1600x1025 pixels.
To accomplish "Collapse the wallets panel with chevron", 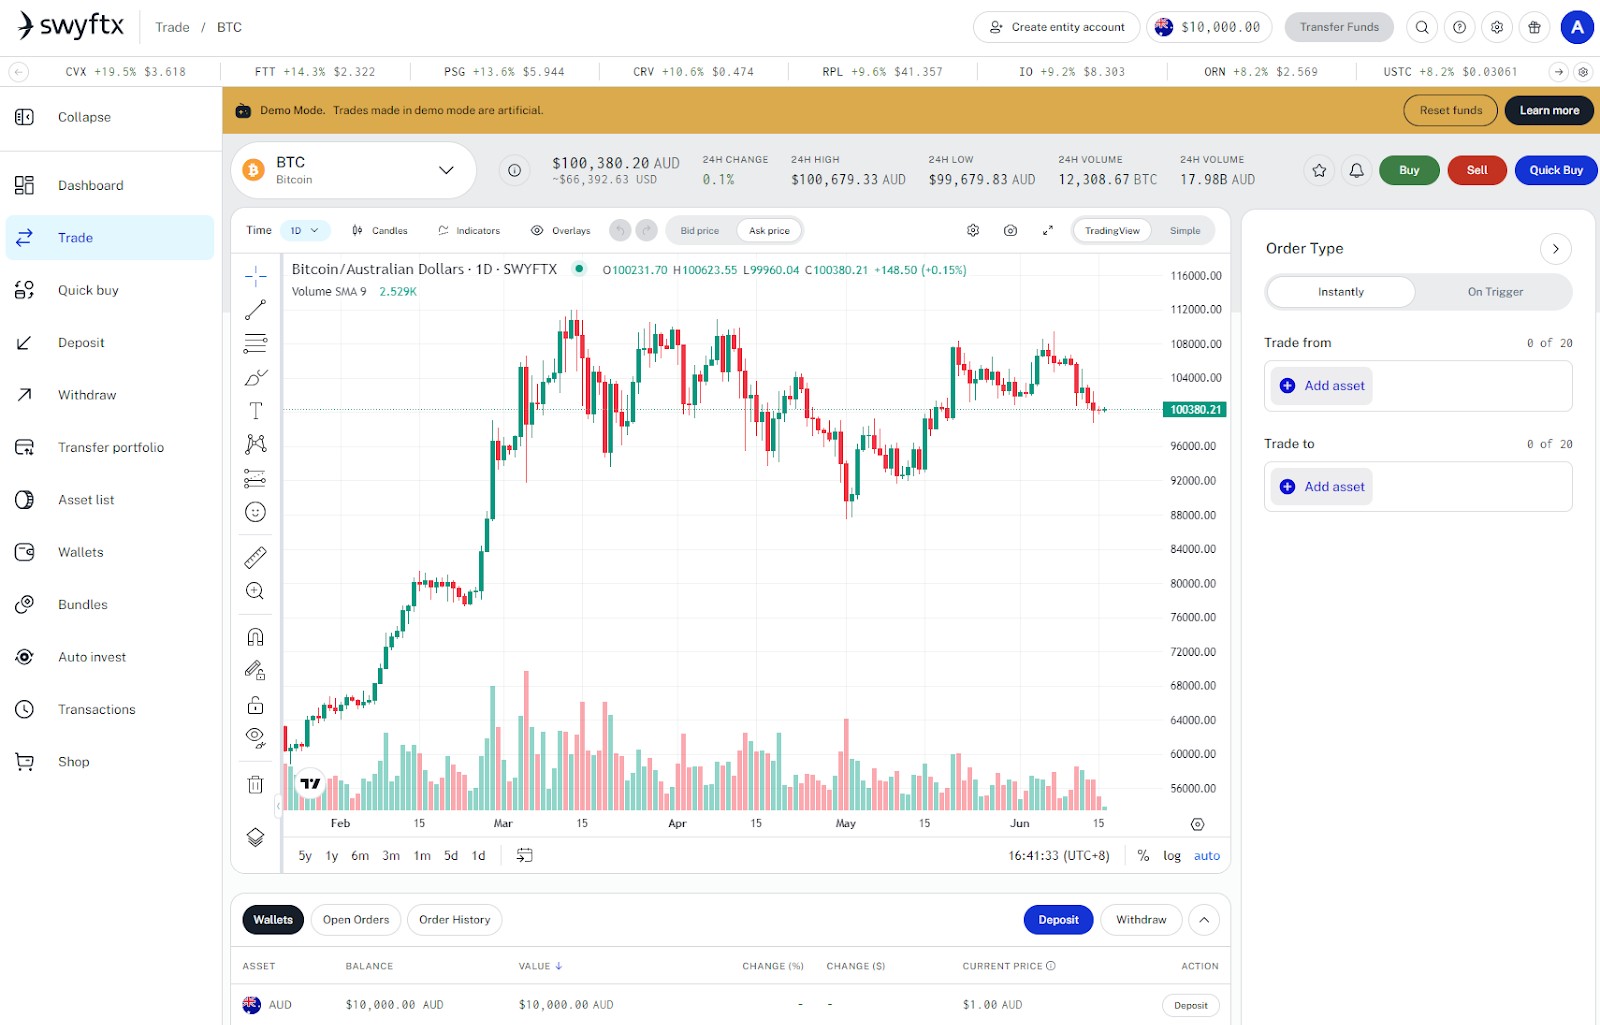I will click(1204, 920).
